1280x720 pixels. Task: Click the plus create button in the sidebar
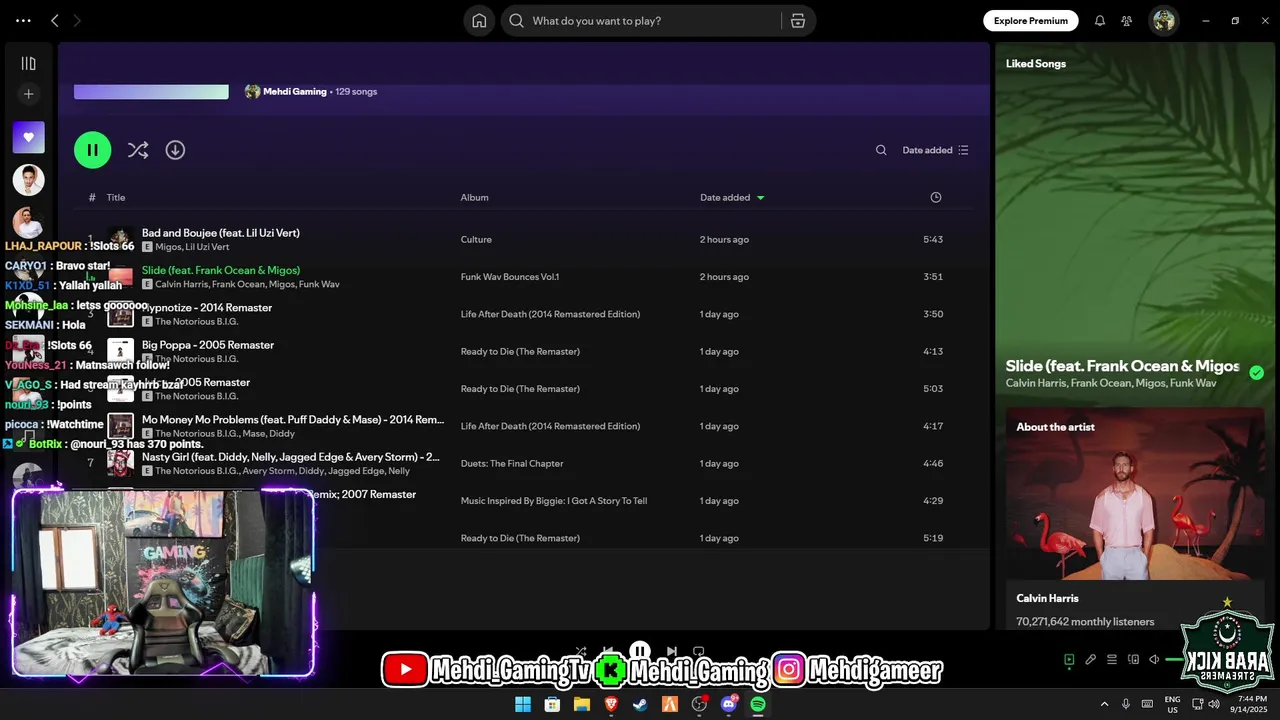click(28, 94)
